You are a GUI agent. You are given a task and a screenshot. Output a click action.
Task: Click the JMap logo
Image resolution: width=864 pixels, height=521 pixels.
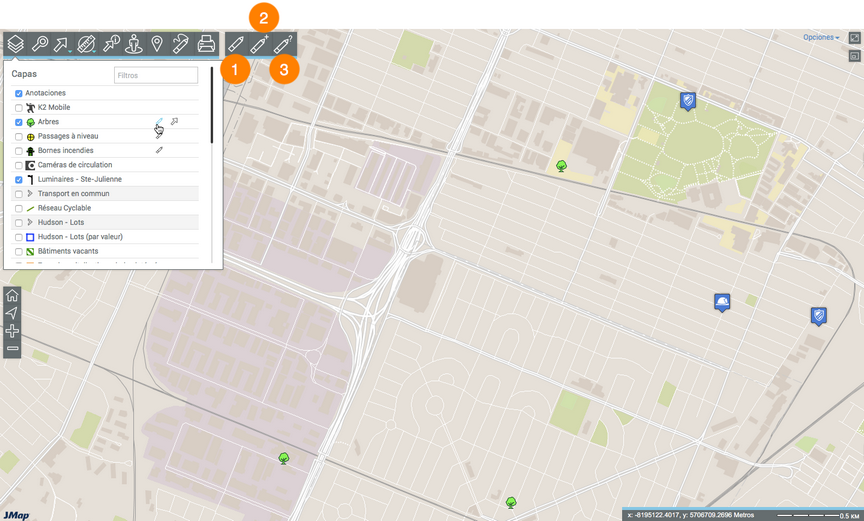click(x=16, y=515)
